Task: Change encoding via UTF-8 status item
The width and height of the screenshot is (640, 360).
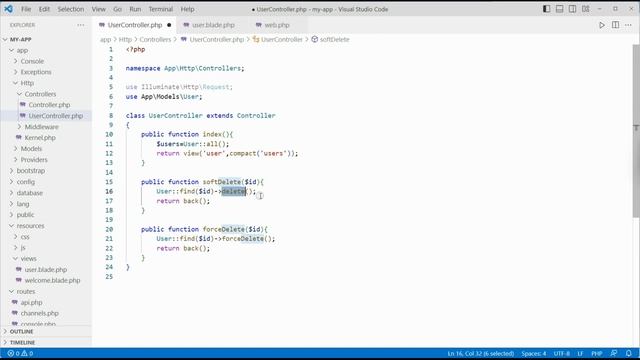Action: [561, 353]
